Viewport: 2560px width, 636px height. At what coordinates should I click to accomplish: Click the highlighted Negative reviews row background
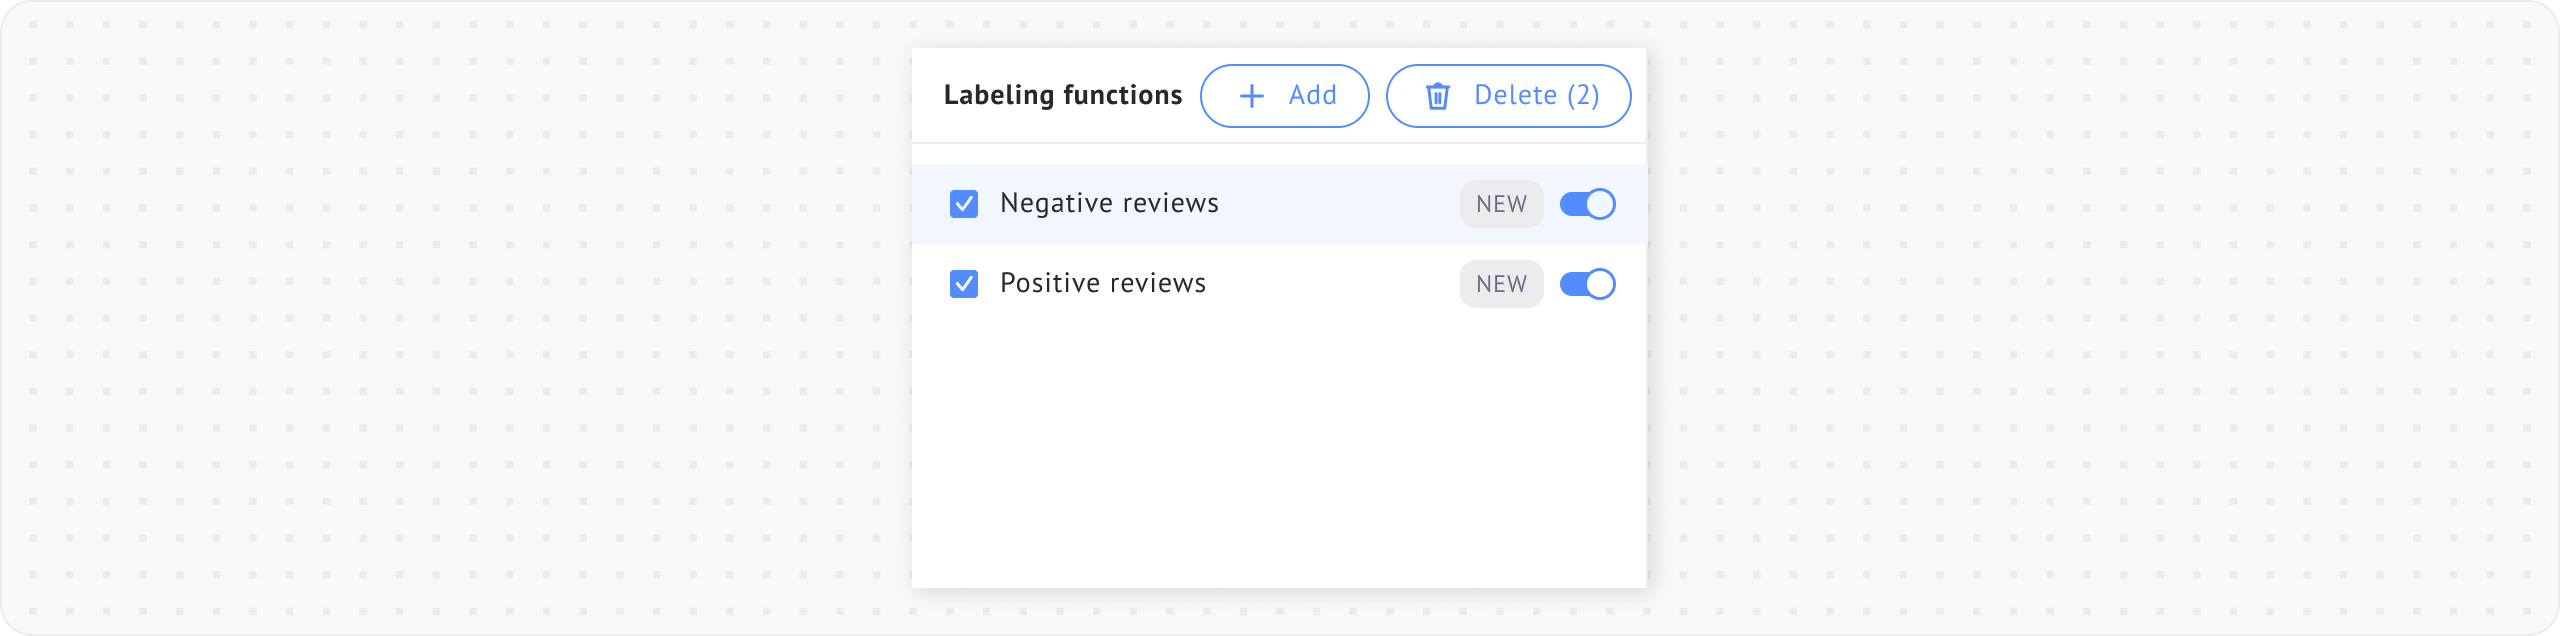click(1340, 204)
